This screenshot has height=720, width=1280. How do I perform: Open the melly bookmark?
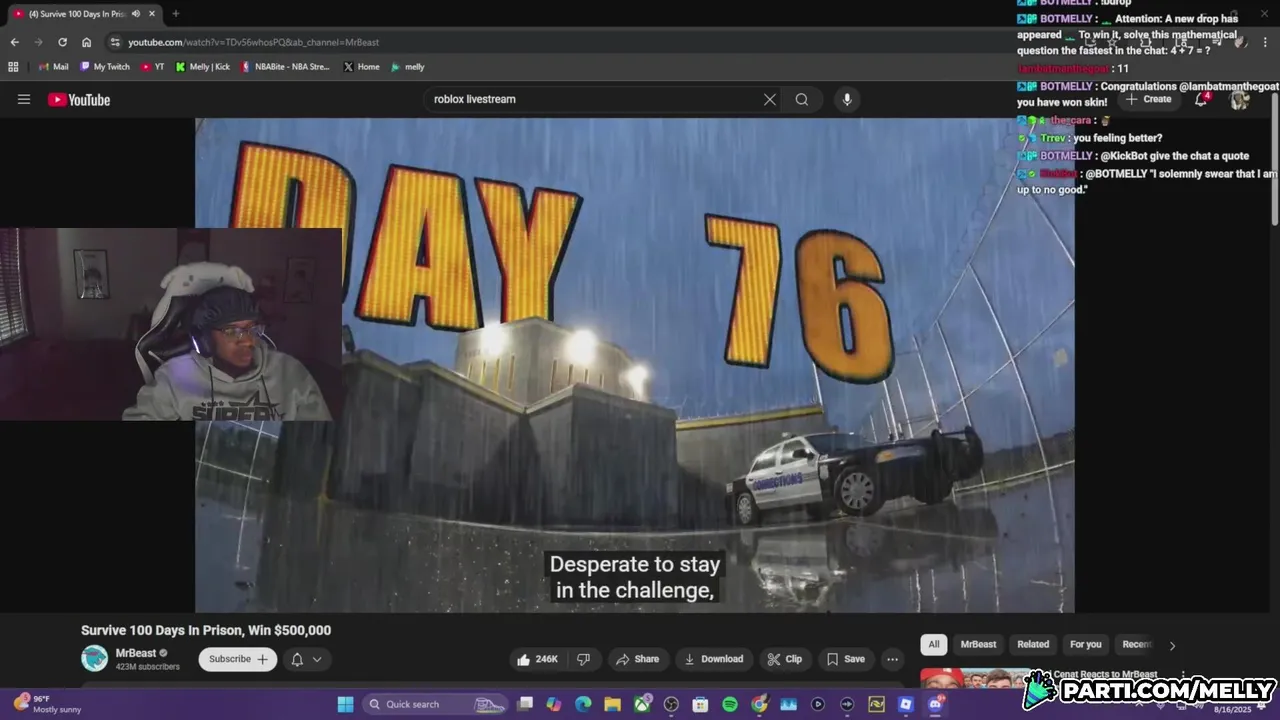click(408, 67)
